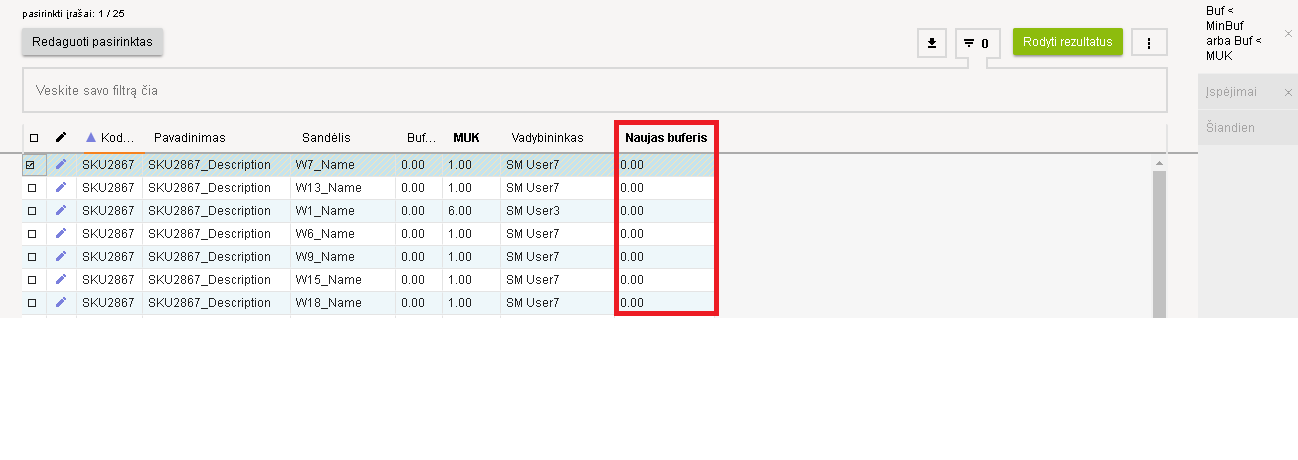Open the filter count button
Image resolution: width=1298 pixels, height=460 pixels.
976,43
